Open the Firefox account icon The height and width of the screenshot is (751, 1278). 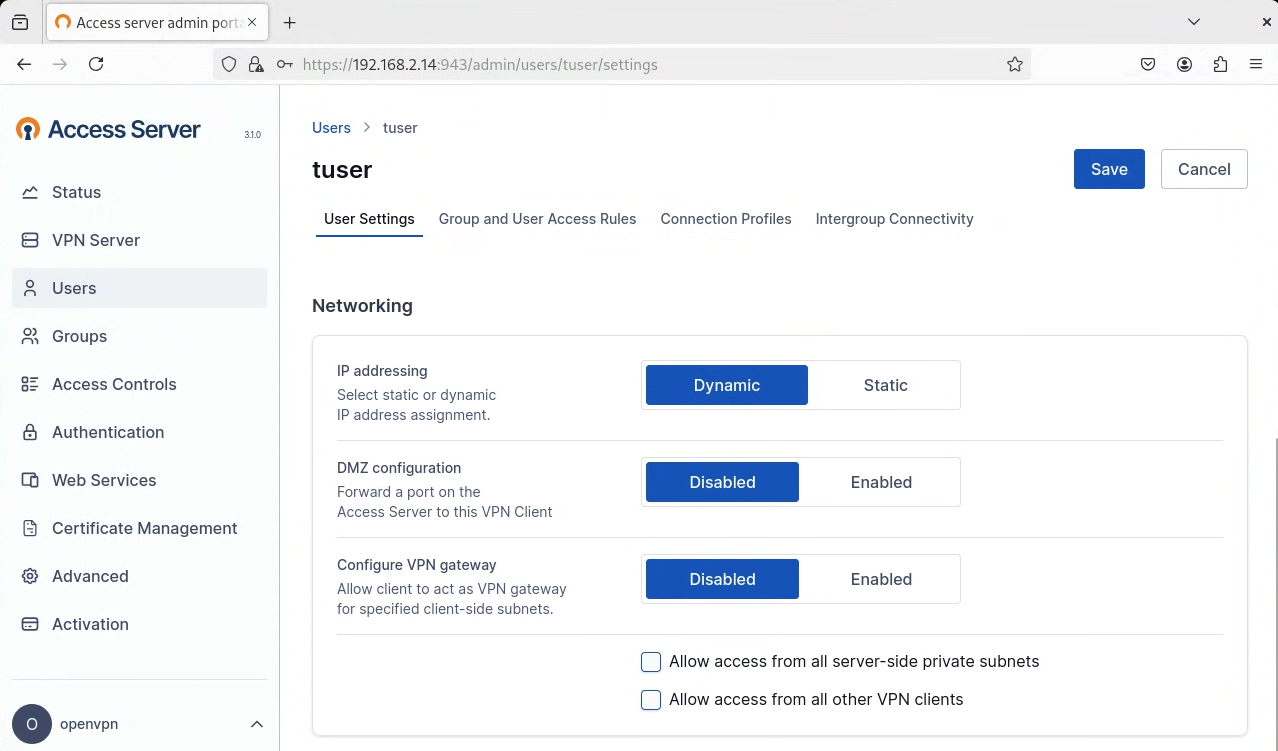(x=1184, y=64)
